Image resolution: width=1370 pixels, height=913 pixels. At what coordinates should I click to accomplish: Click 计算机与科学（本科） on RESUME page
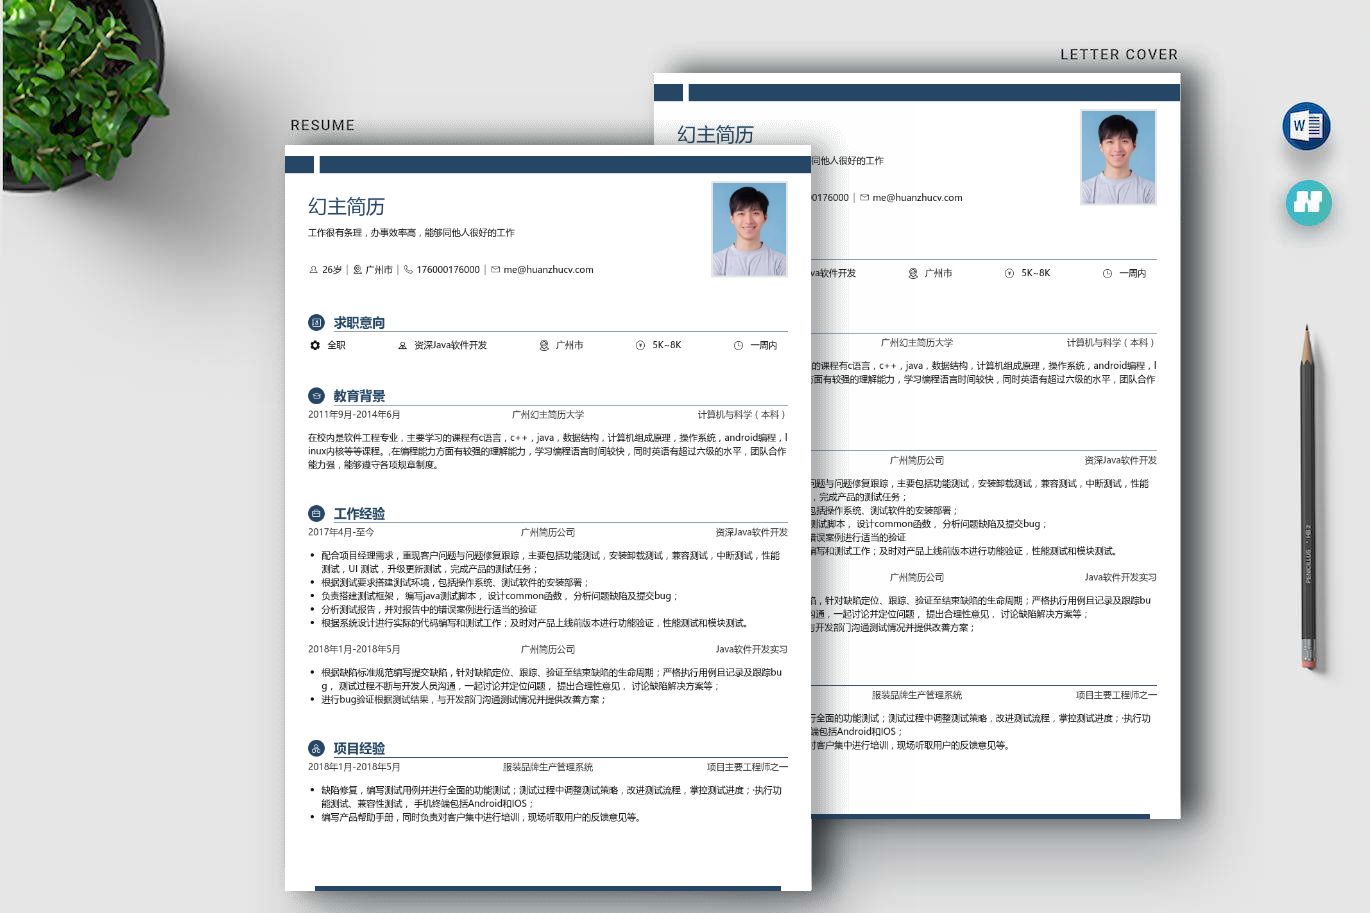tap(742, 415)
